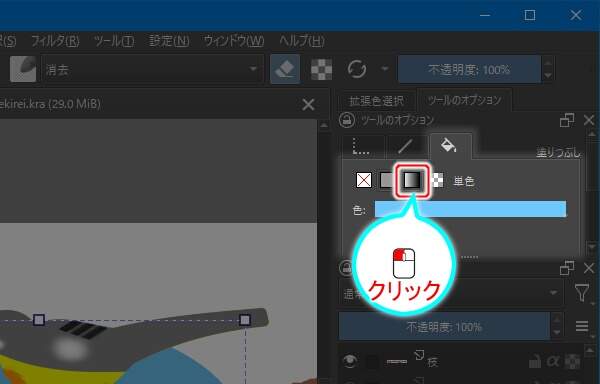The height and width of the screenshot is (384, 600).
Task: Open the layer filter funnel icon
Action: (582, 293)
